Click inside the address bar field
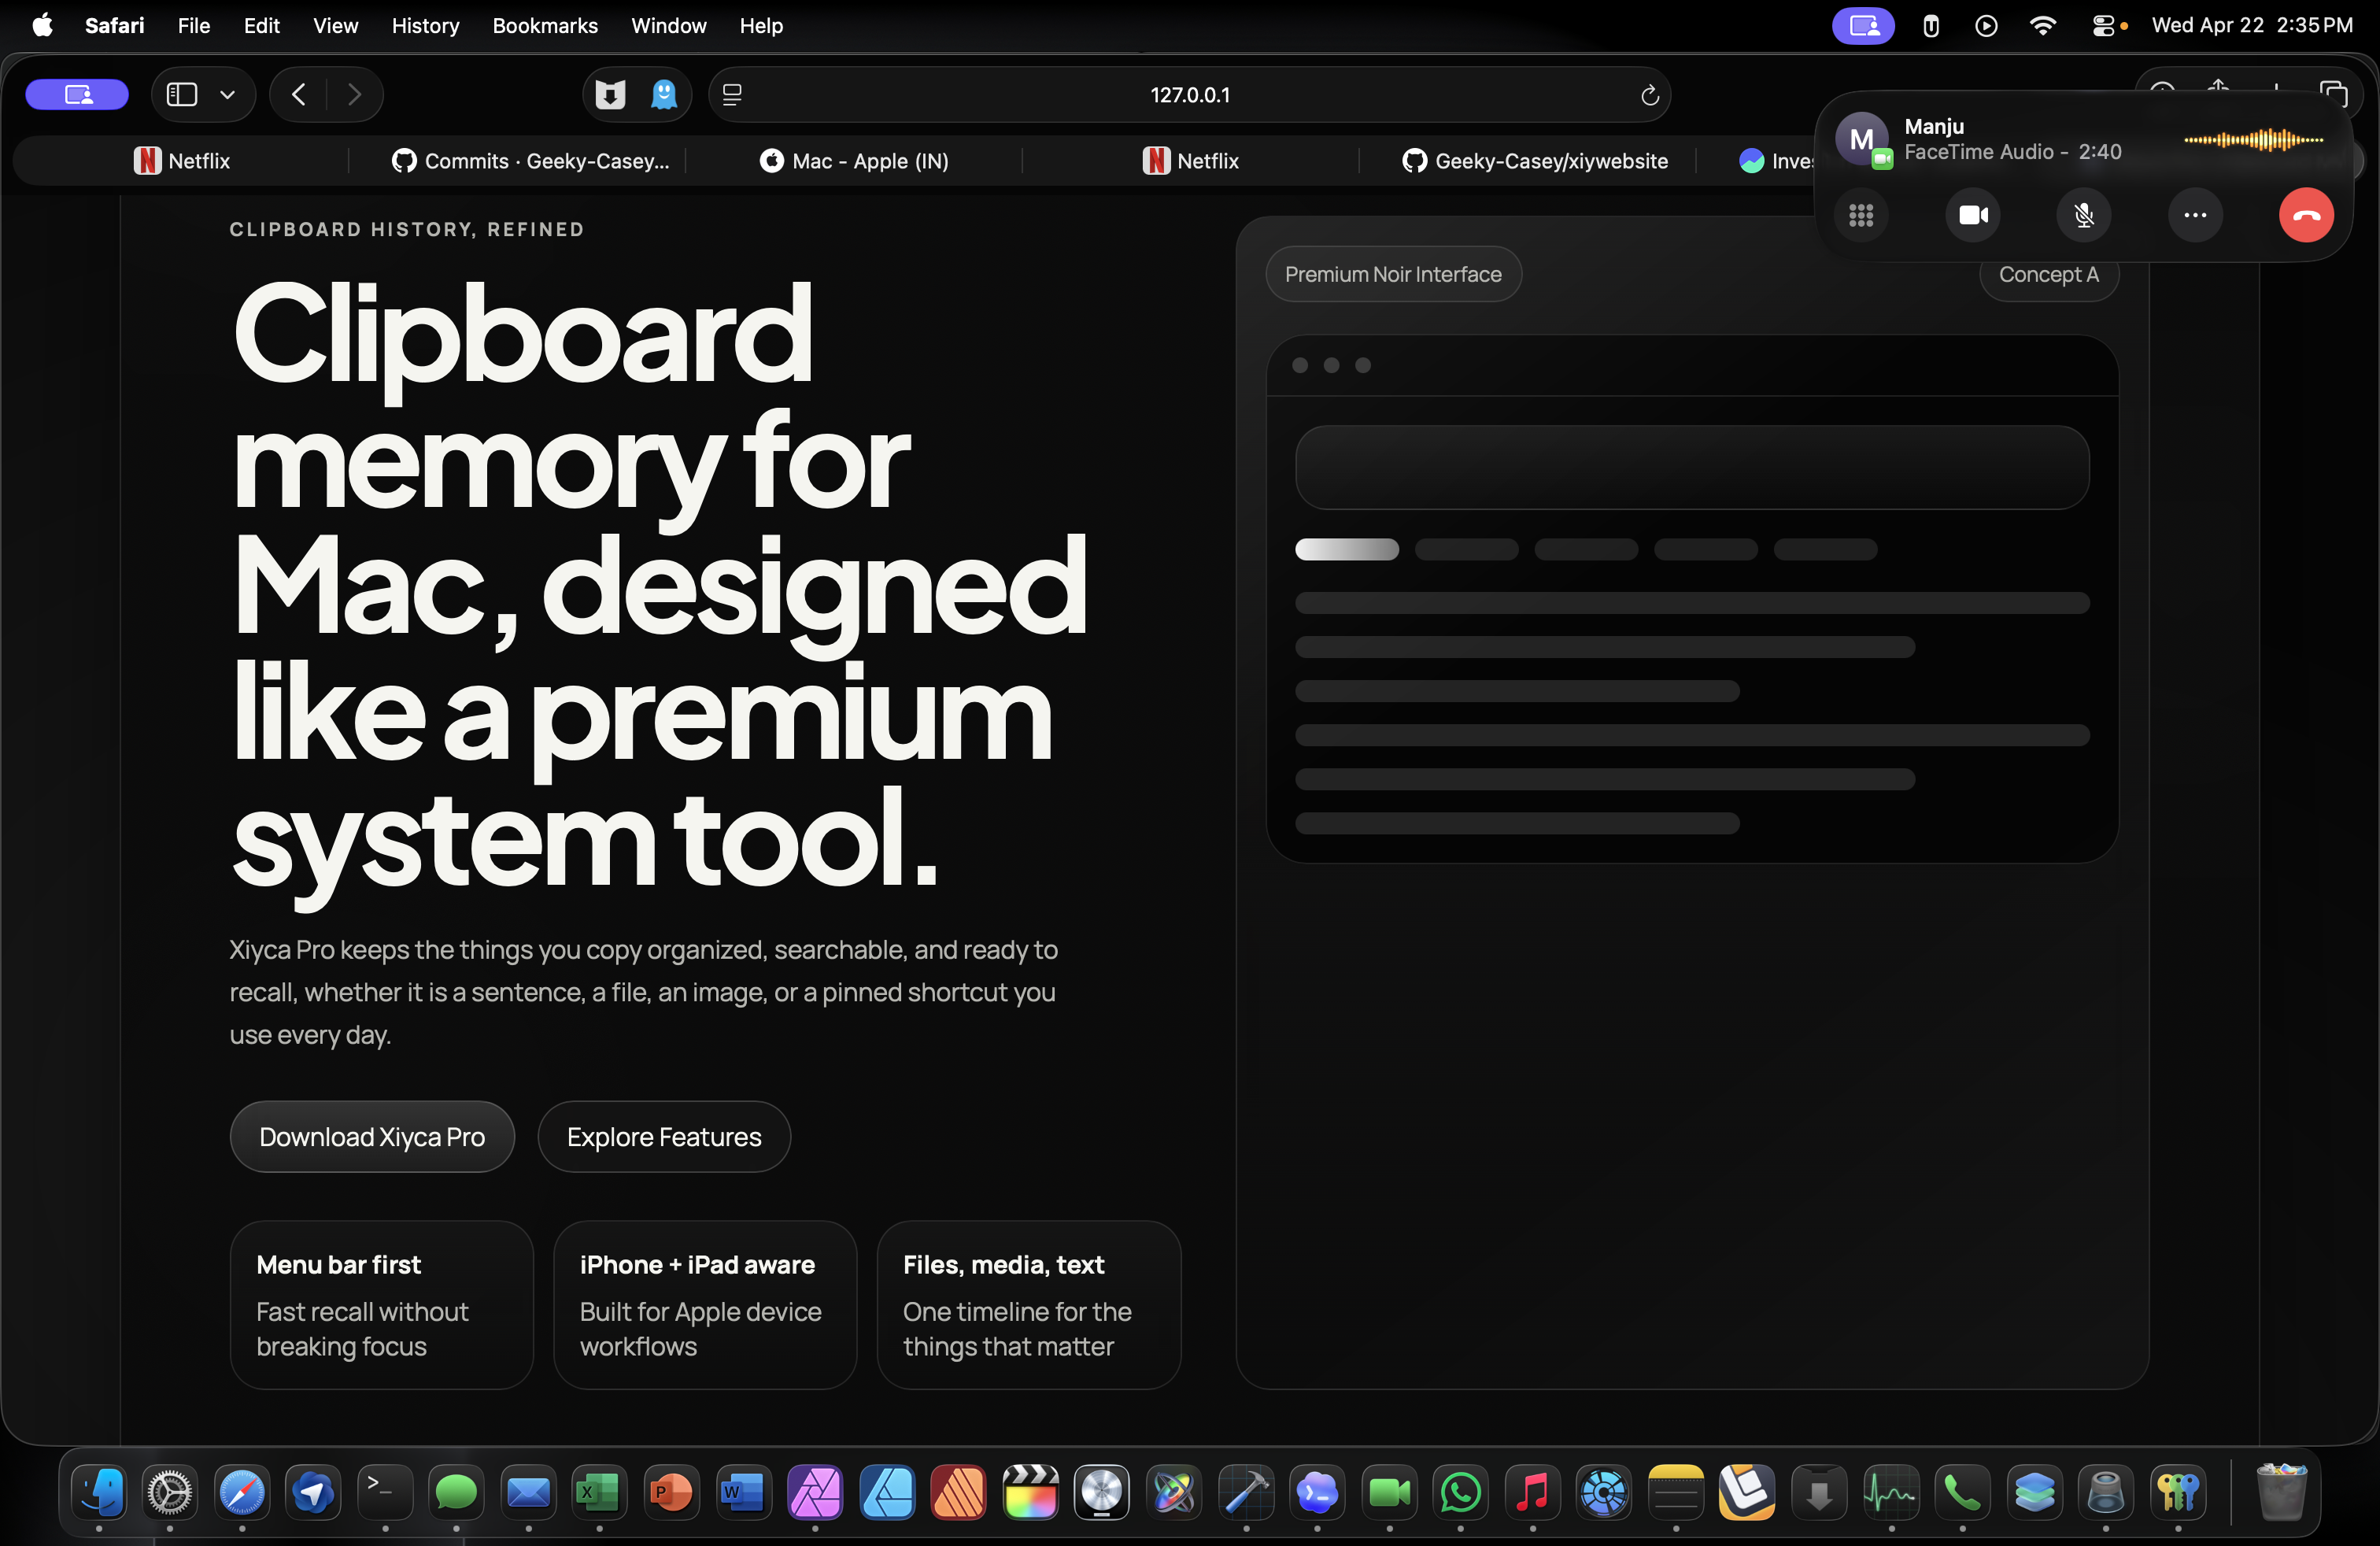This screenshot has height=1546, width=2380. 1189,95
